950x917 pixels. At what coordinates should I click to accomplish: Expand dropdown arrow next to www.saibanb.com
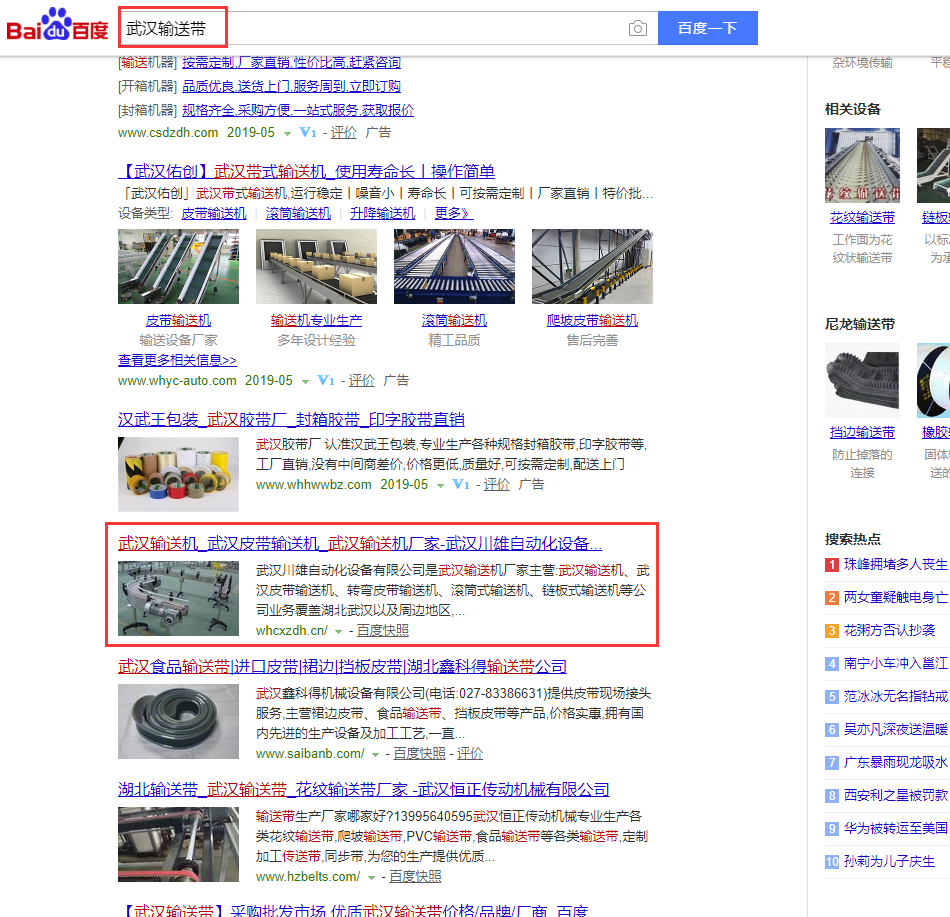pos(376,755)
